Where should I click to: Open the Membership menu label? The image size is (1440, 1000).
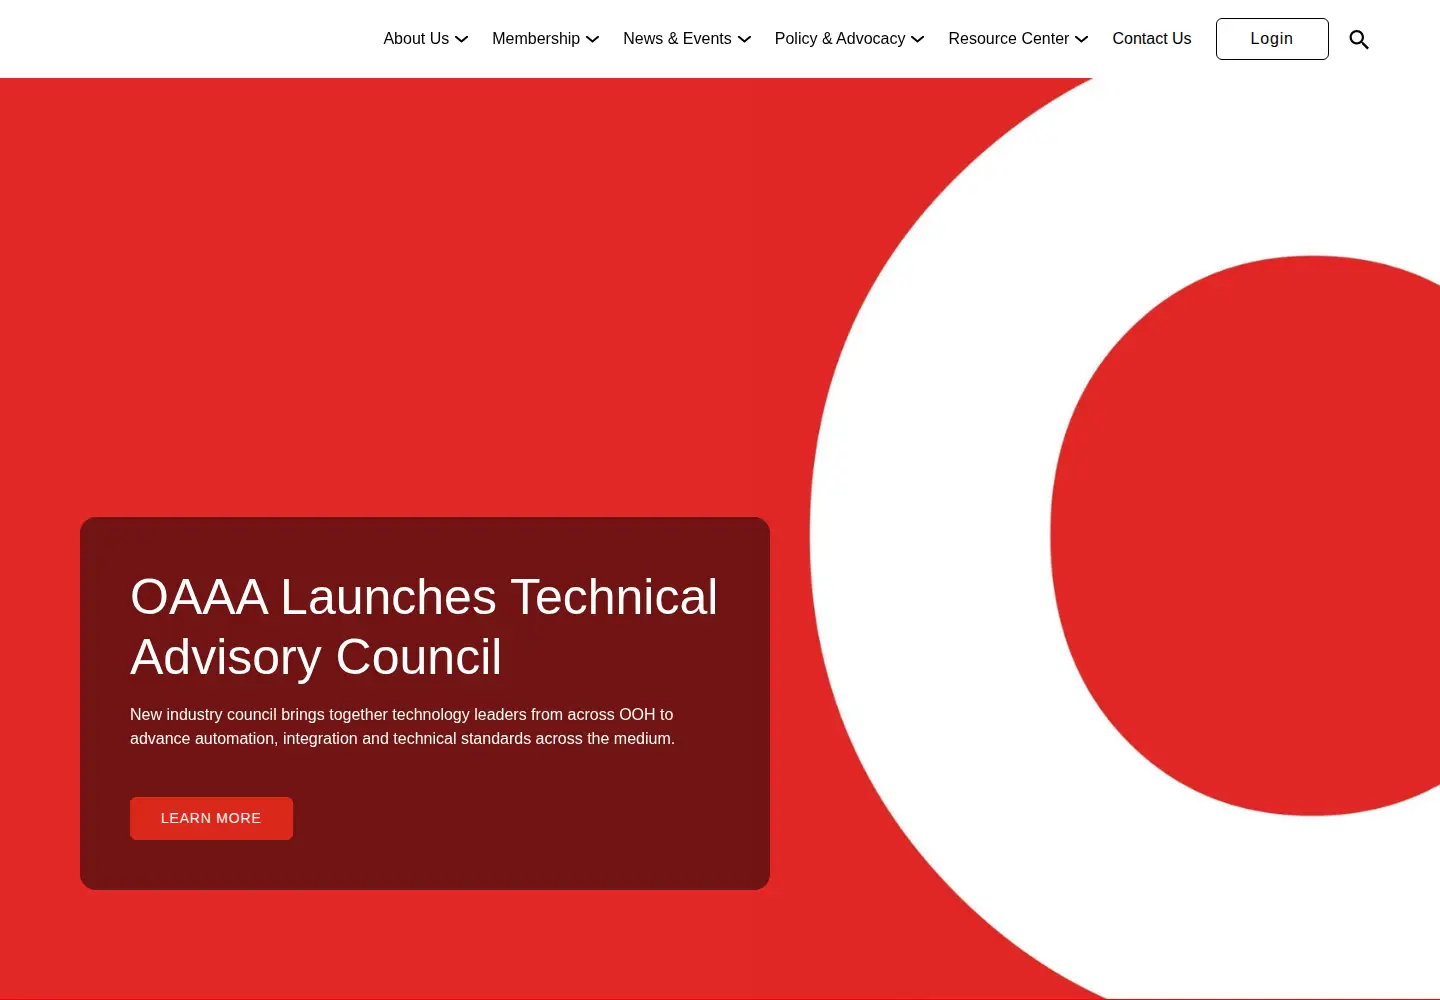tap(536, 39)
